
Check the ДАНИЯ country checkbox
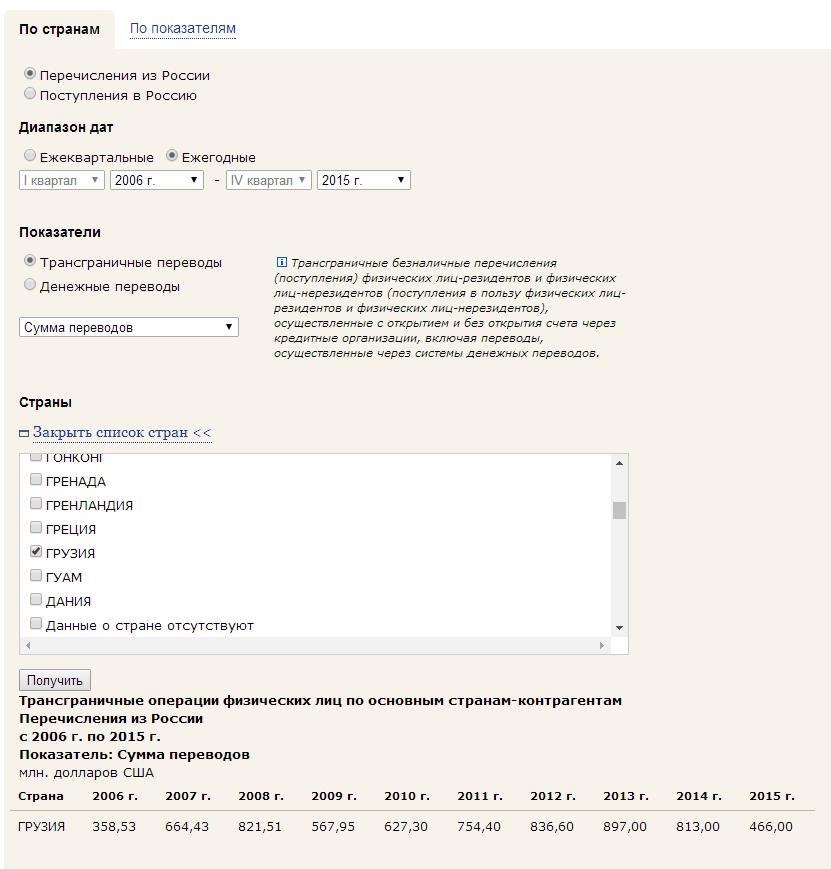[36, 599]
